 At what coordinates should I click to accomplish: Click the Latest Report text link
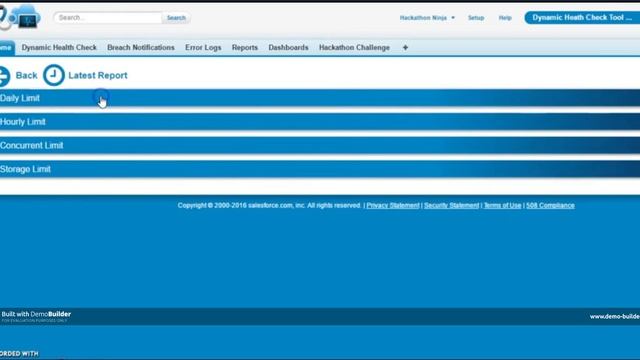98,76
